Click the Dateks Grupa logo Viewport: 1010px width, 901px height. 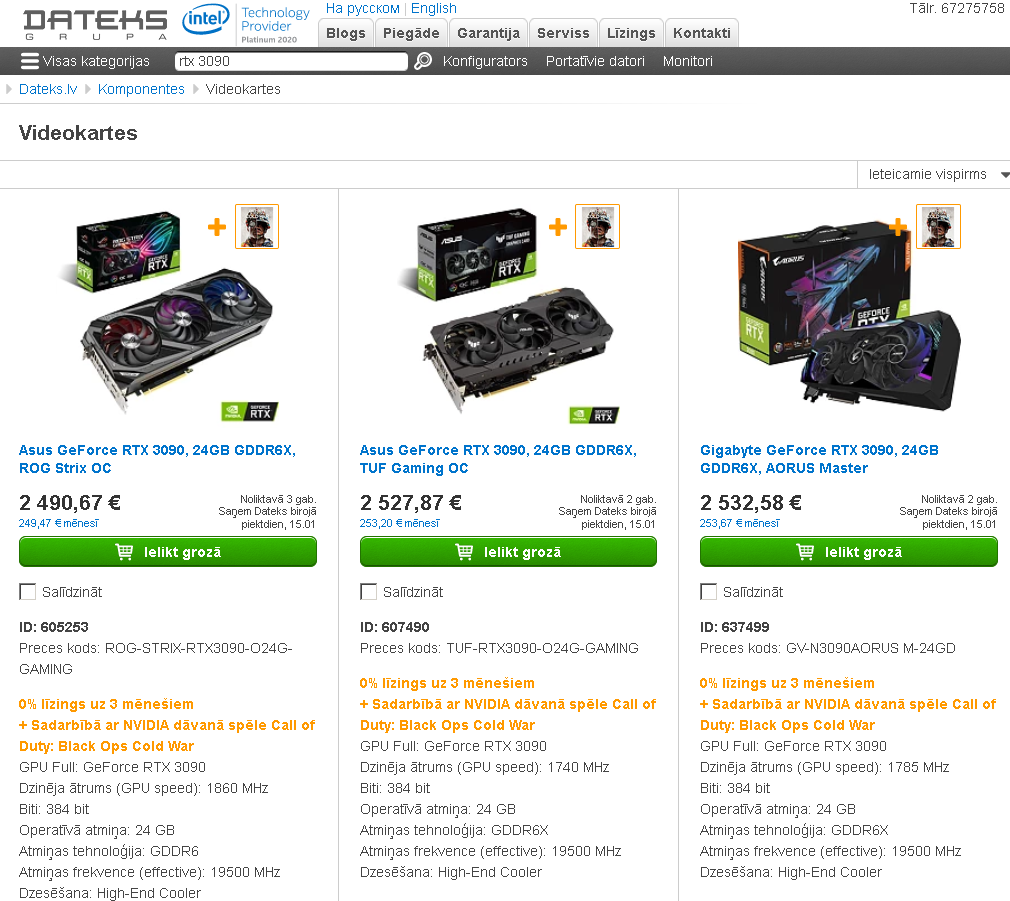pos(95,25)
